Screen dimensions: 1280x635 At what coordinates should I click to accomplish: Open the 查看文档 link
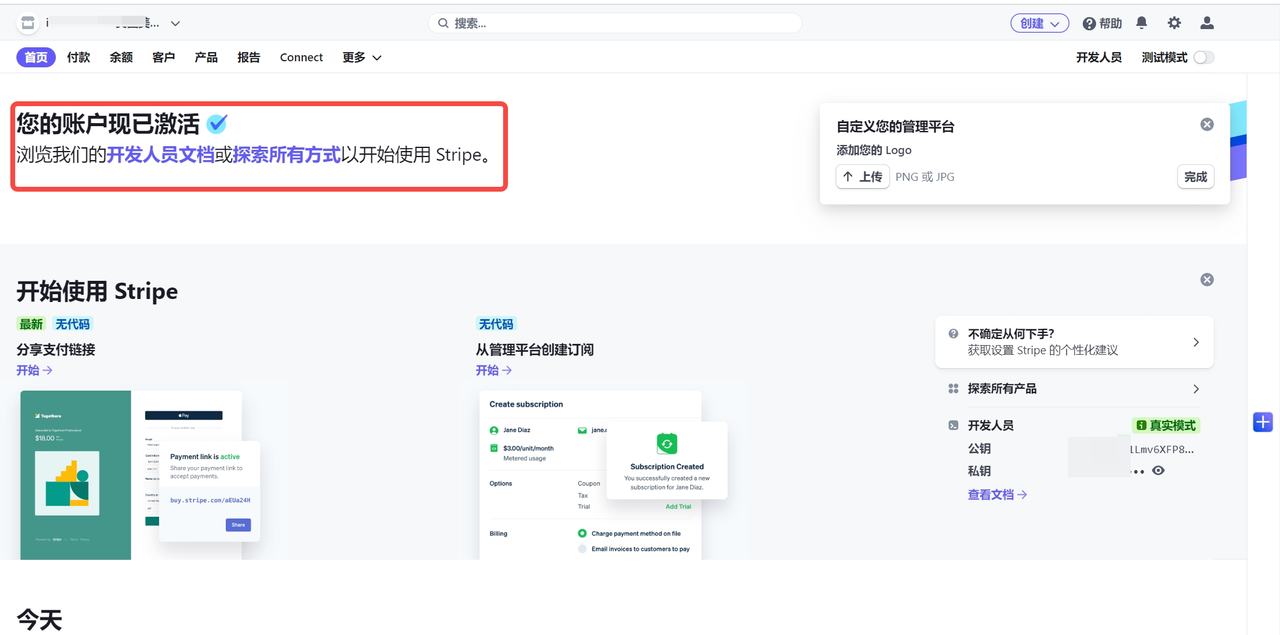997,495
